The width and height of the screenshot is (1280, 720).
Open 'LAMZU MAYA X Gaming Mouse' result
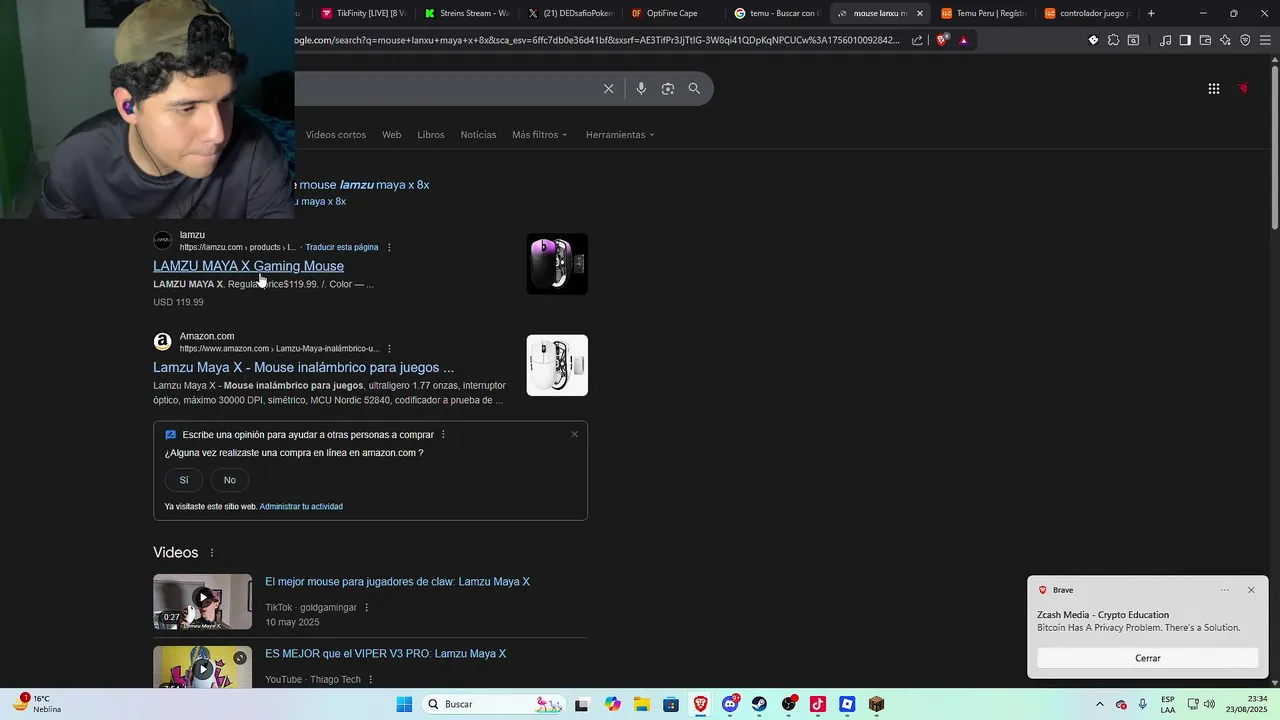248,266
